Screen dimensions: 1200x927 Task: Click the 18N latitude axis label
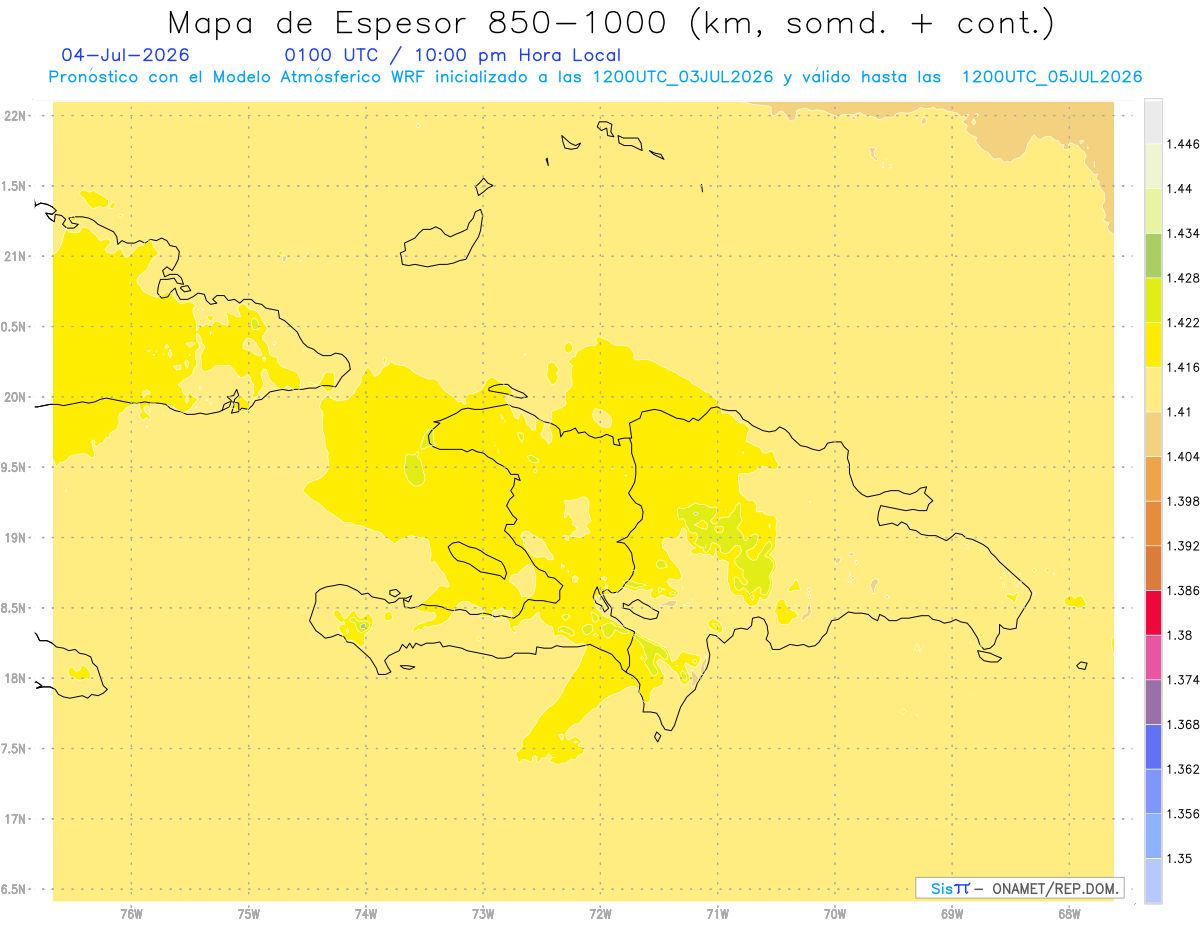(x=15, y=678)
